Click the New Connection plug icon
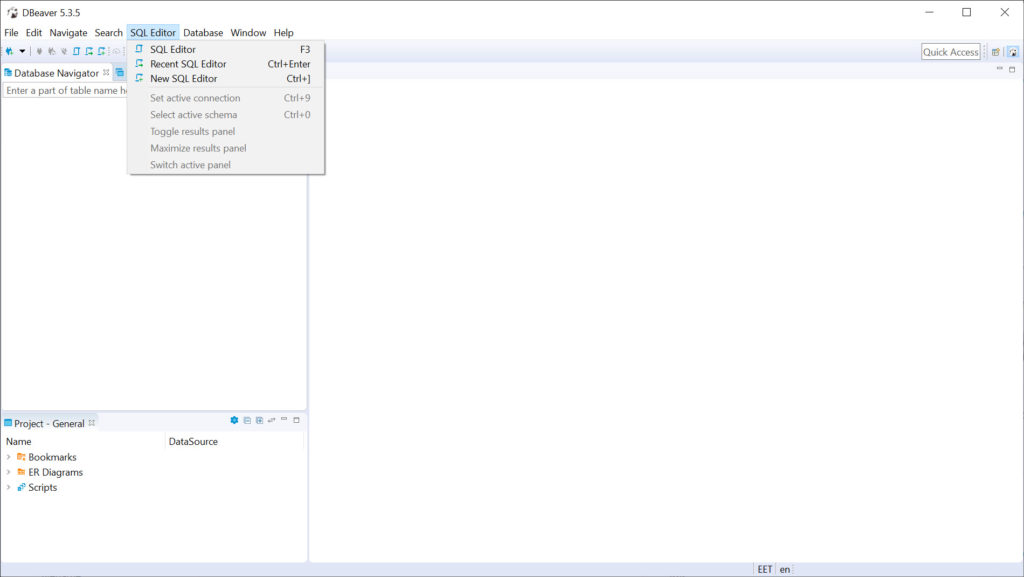1024x577 pixels. (9, 51)
